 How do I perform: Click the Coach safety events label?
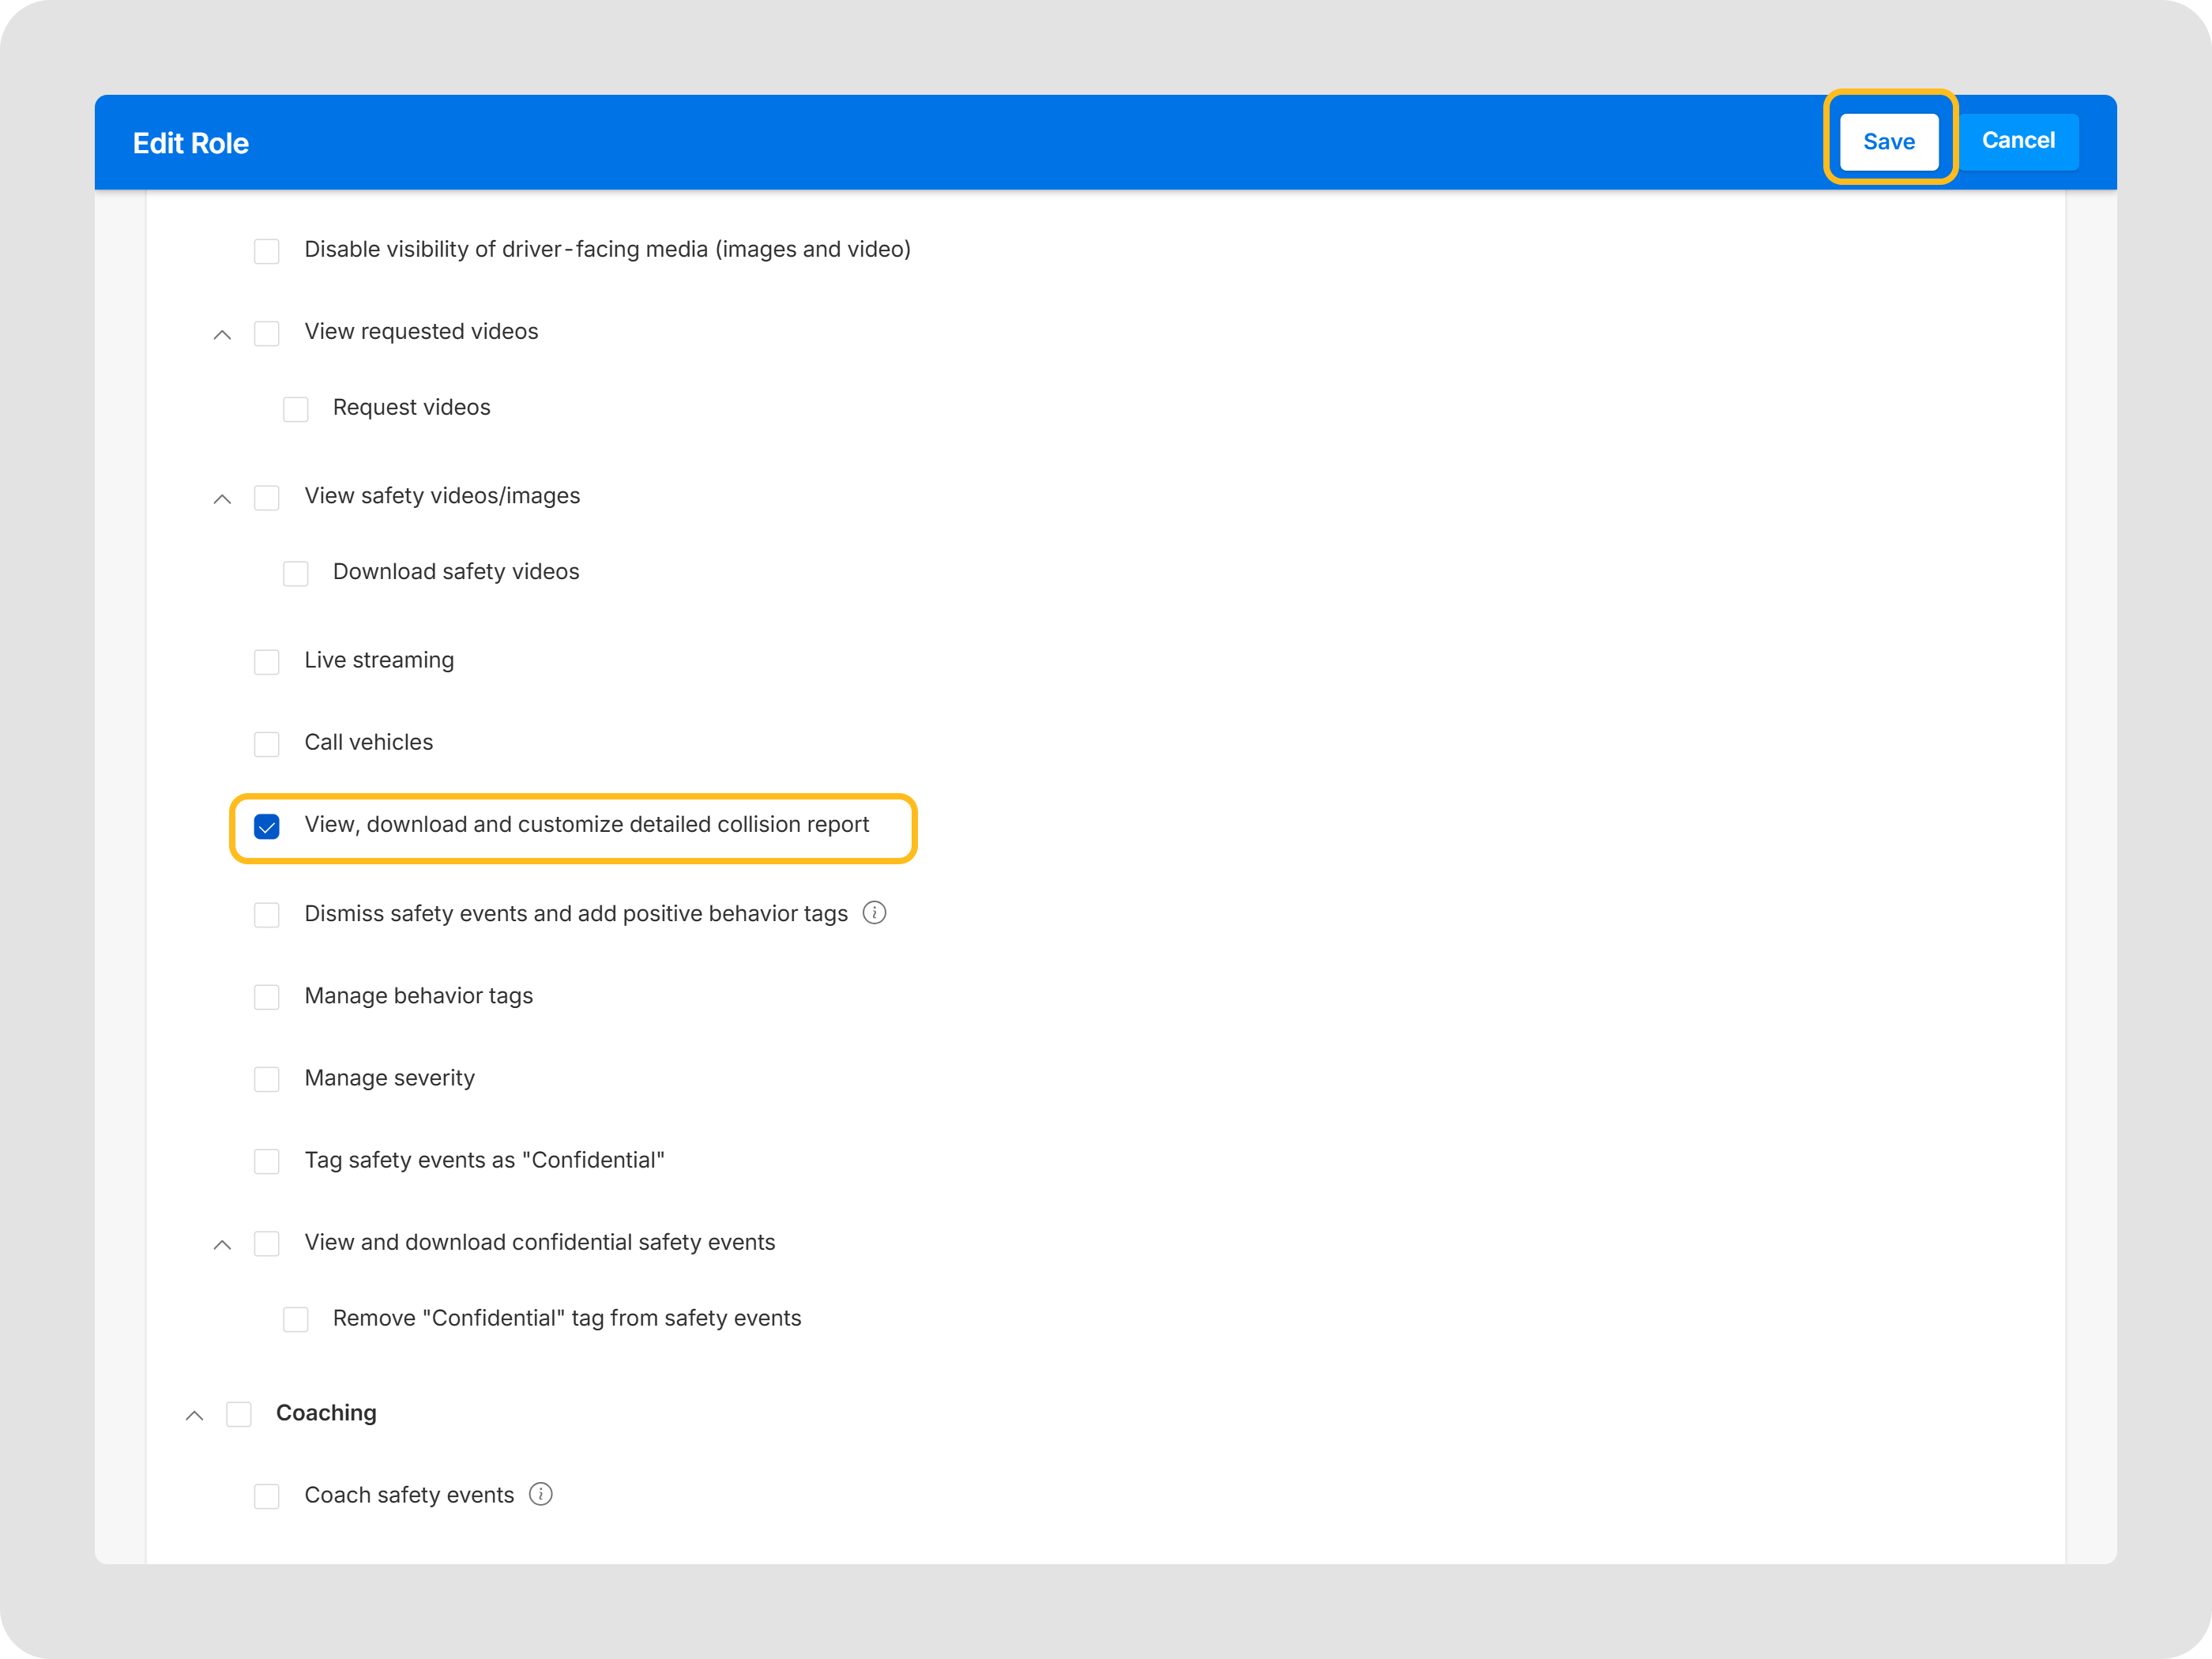coord(409,1495)
